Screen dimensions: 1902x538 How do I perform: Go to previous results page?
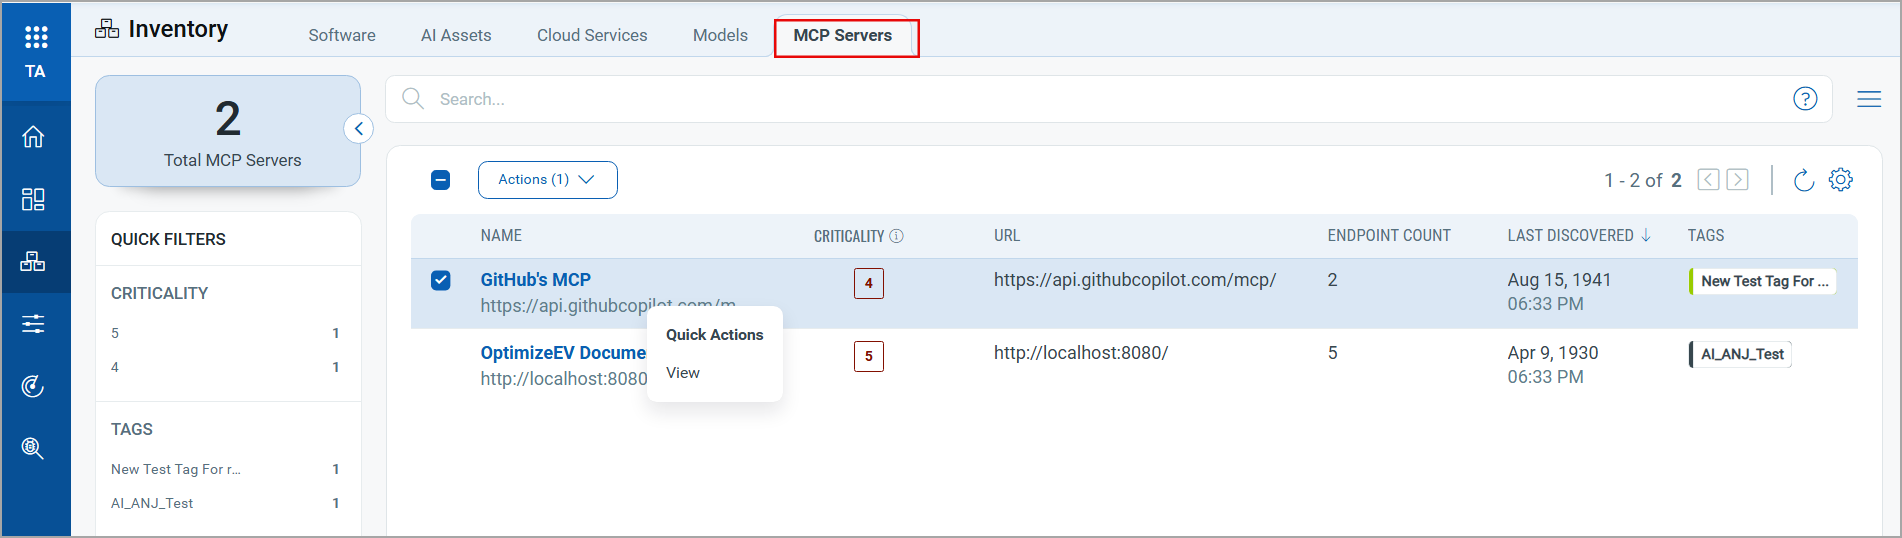(1708, 180)
